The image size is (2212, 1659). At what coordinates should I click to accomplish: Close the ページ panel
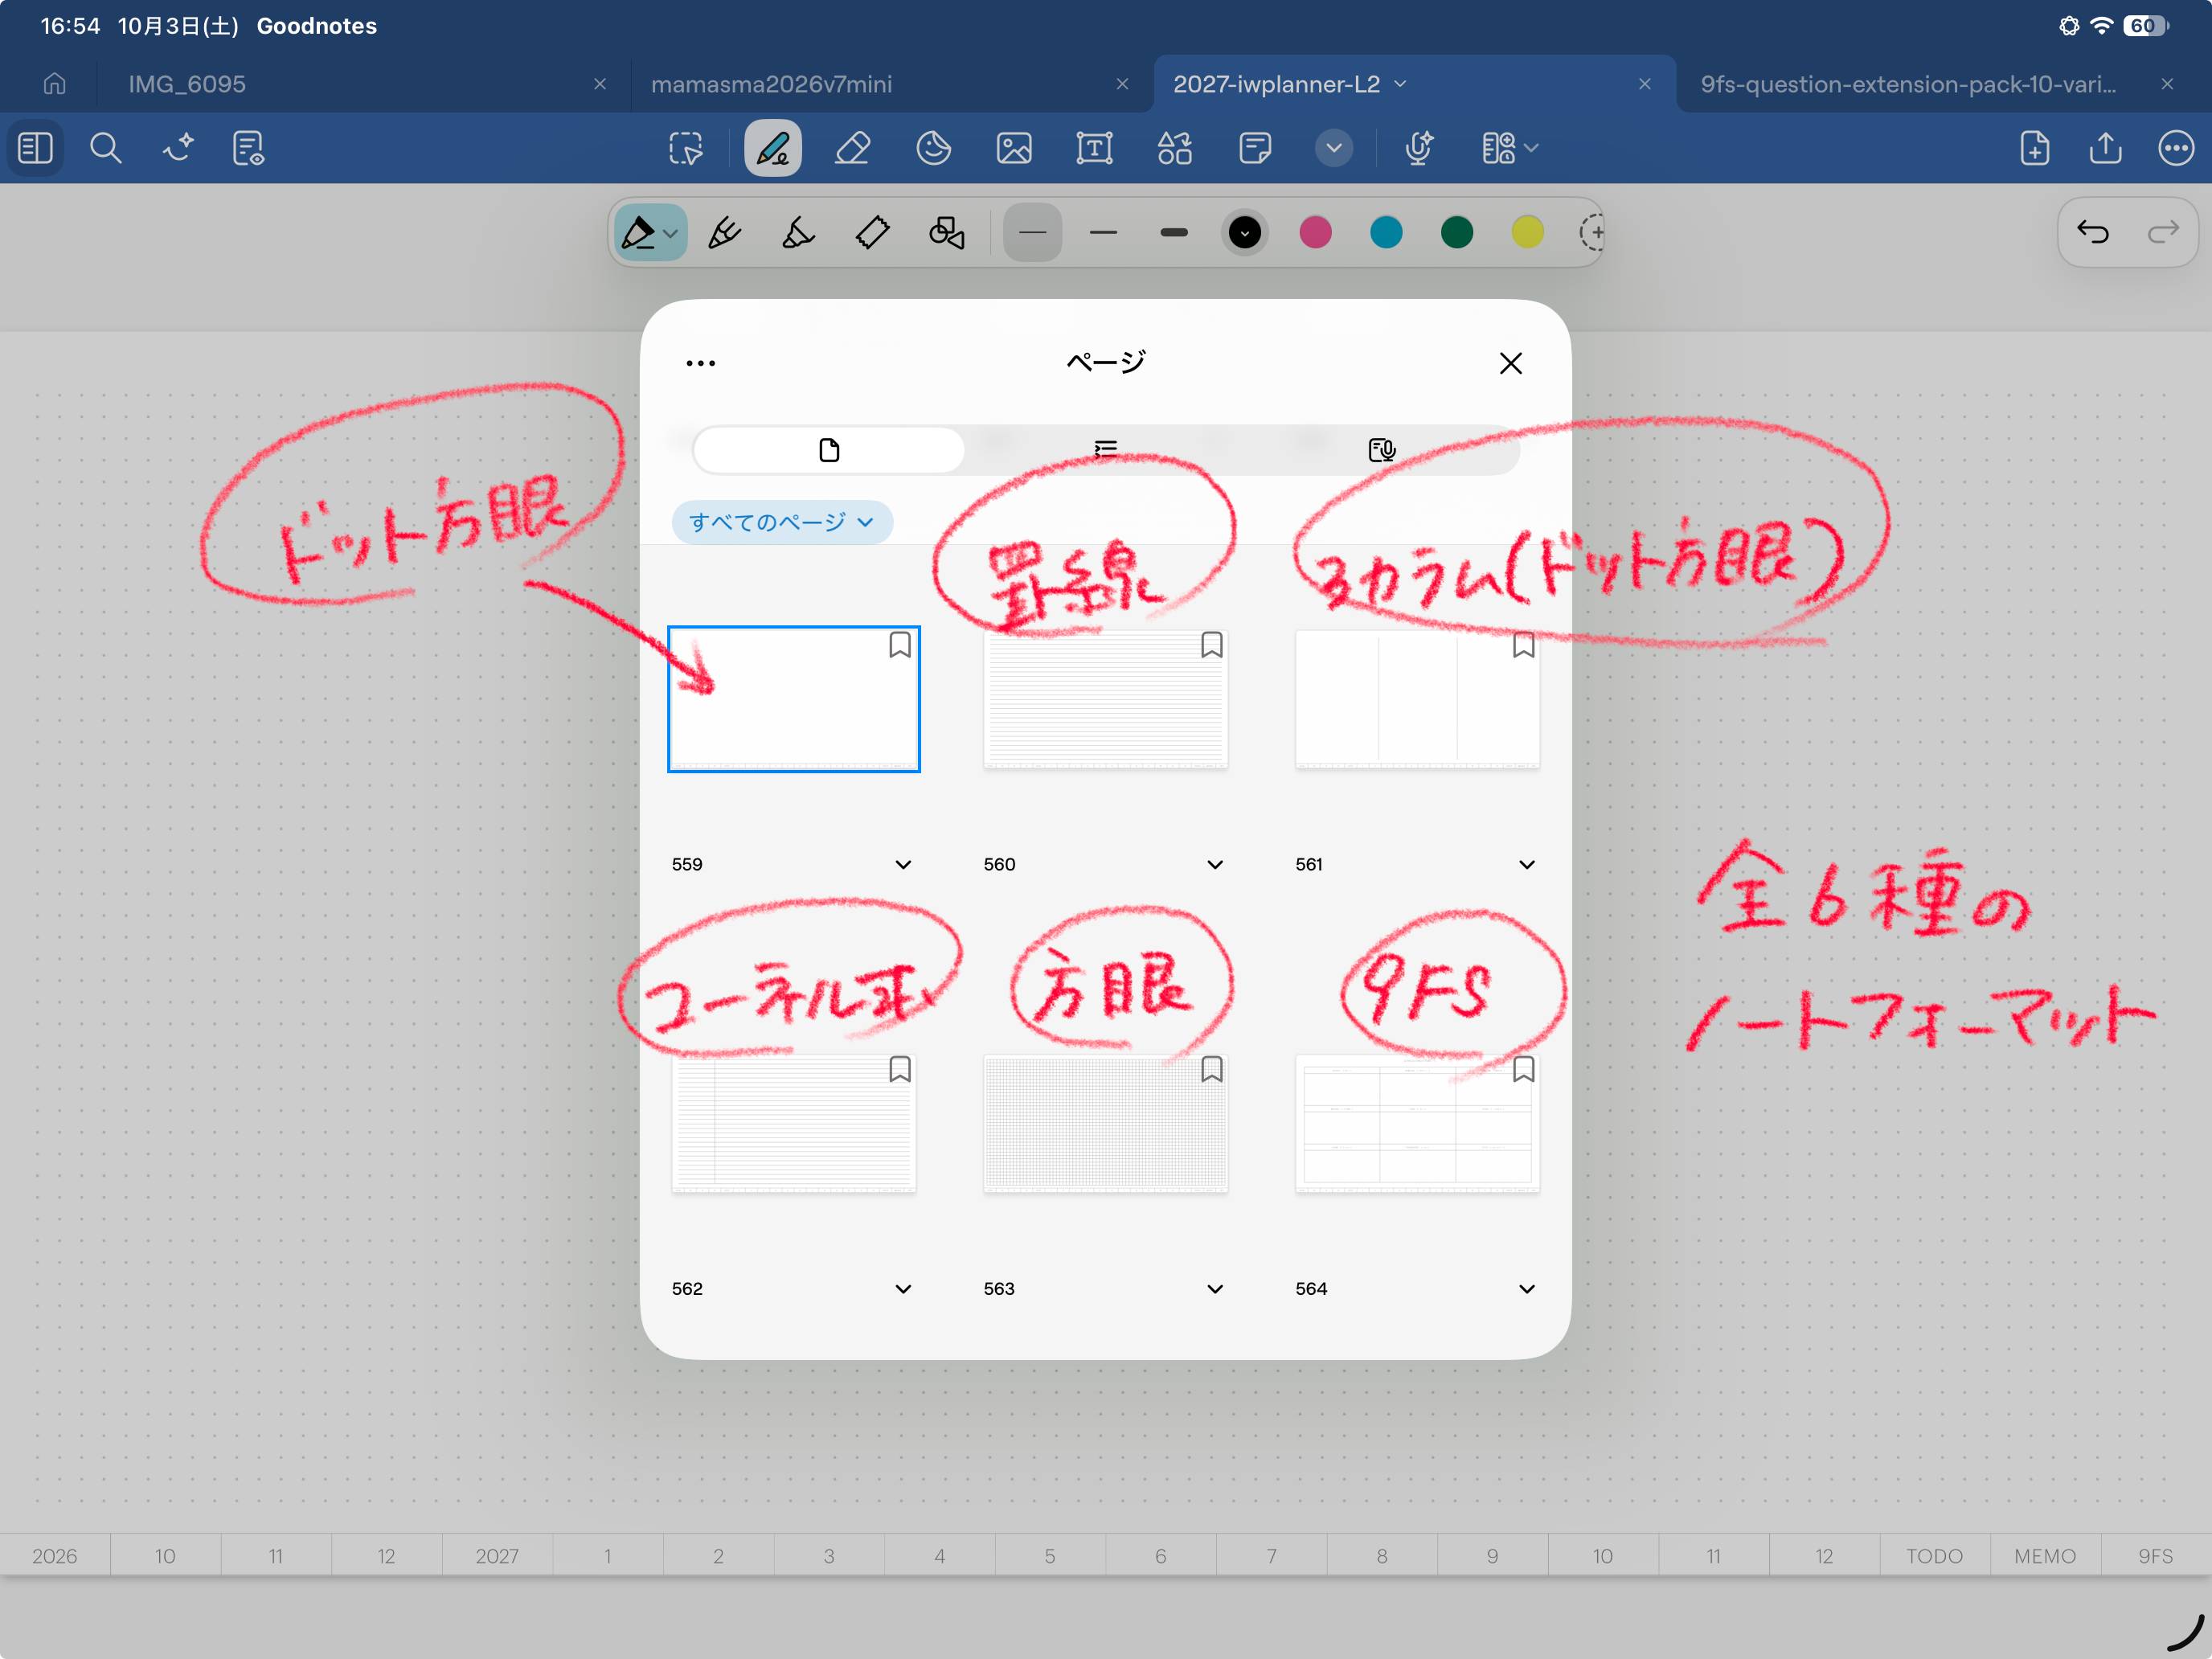[x=1511, y=363]
